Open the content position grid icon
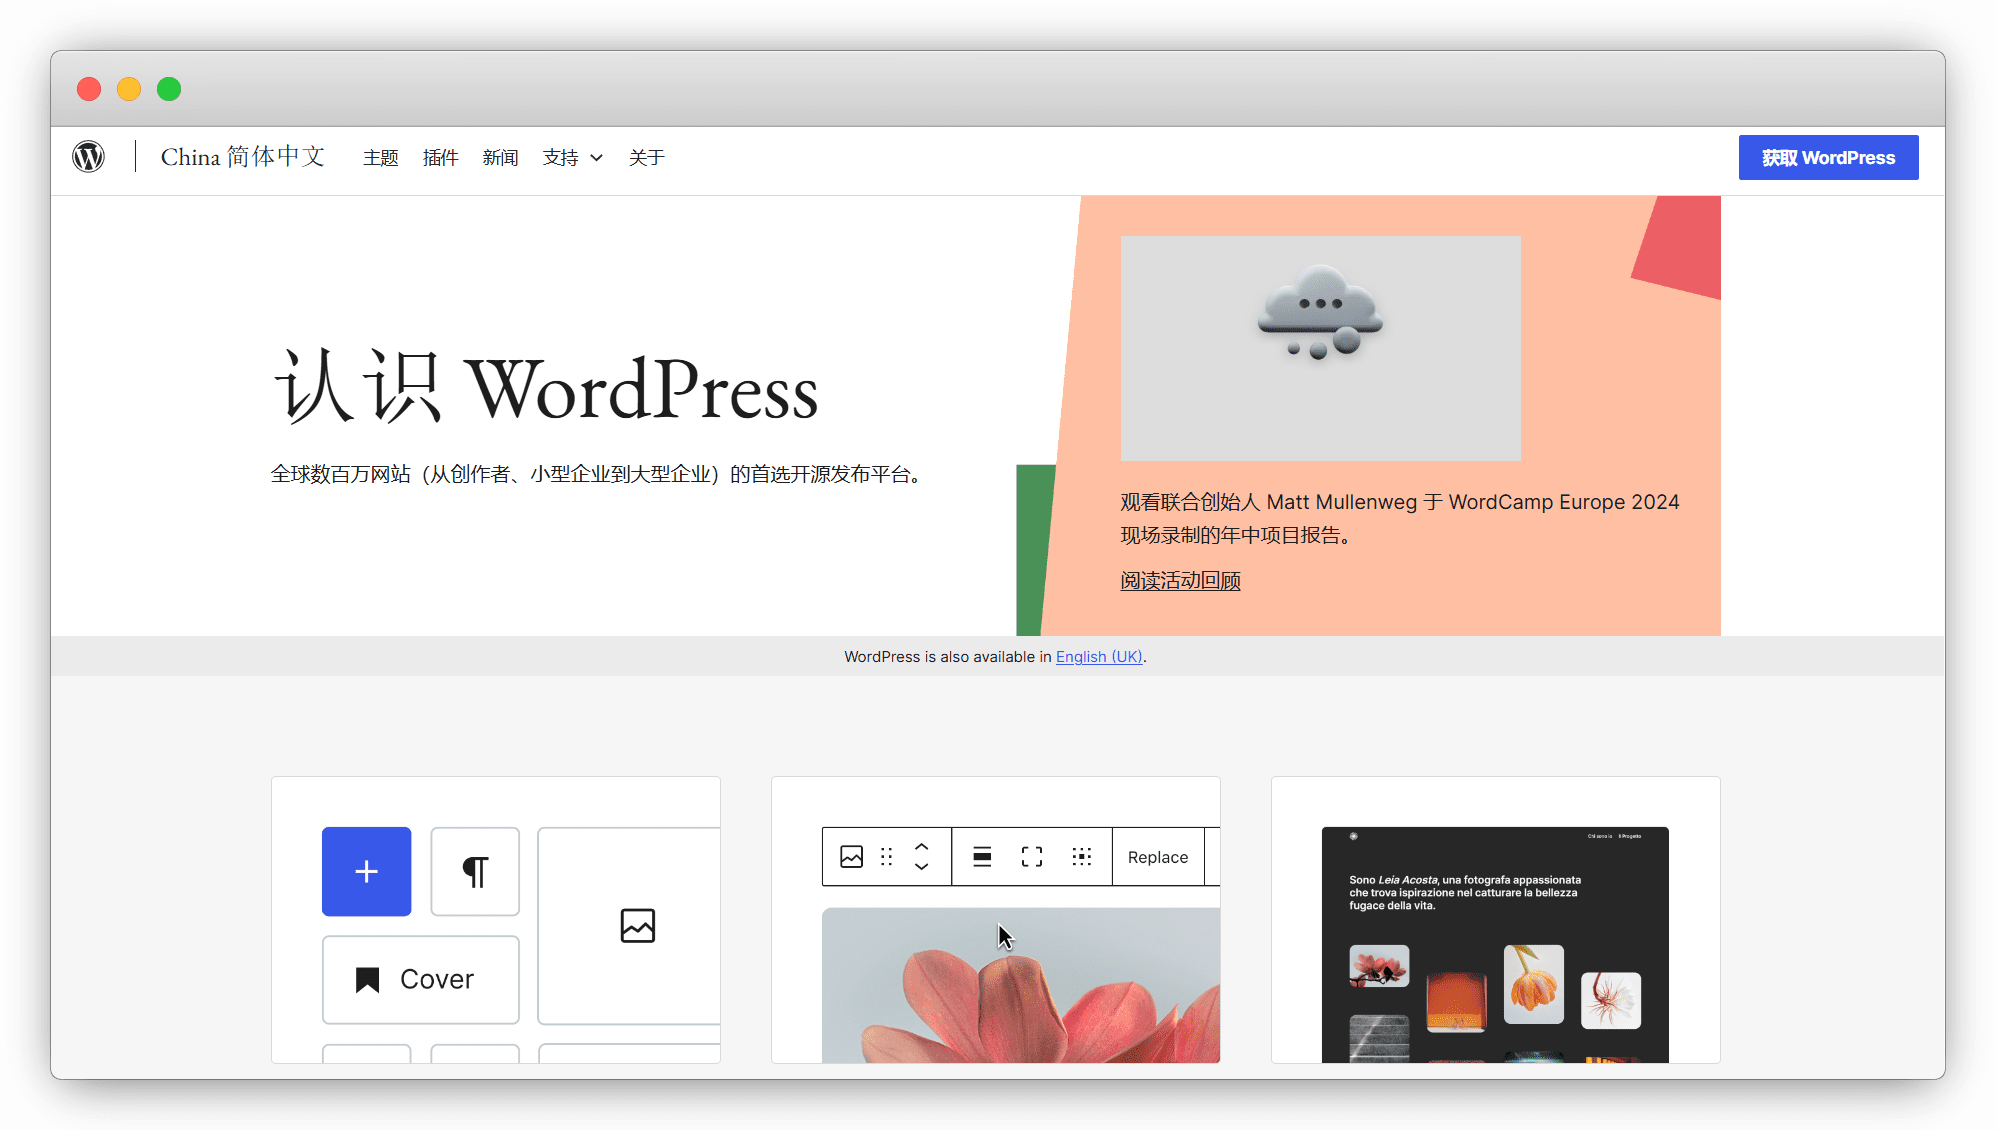 pos(1082,857)
